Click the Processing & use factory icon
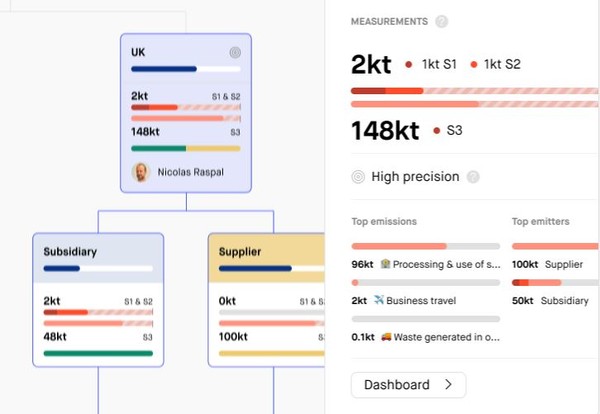Viewport: 600px width, 414px height. point(386,264)
